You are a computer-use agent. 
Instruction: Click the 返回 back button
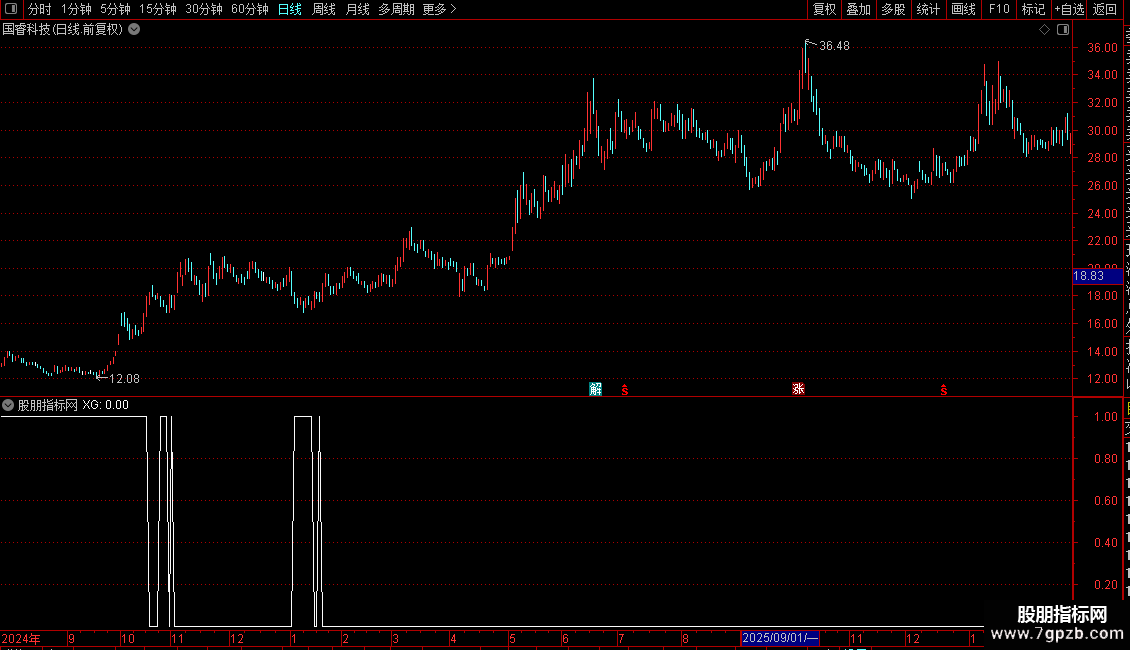tap(1105, 9)
